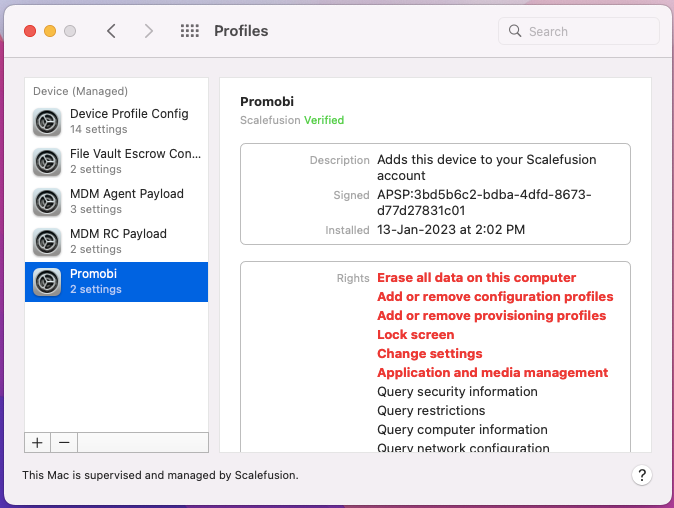Go forward with the right chevron

[149, 31]
